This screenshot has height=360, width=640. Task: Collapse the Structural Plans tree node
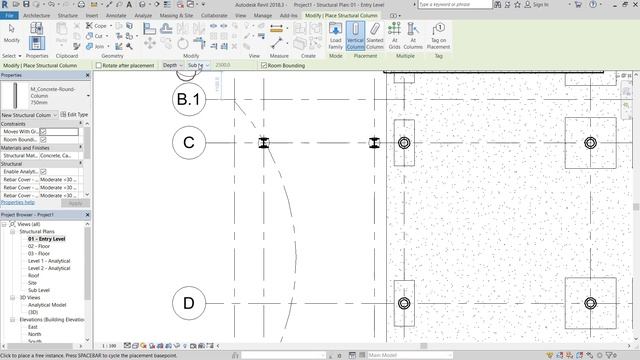pos(12,231)
